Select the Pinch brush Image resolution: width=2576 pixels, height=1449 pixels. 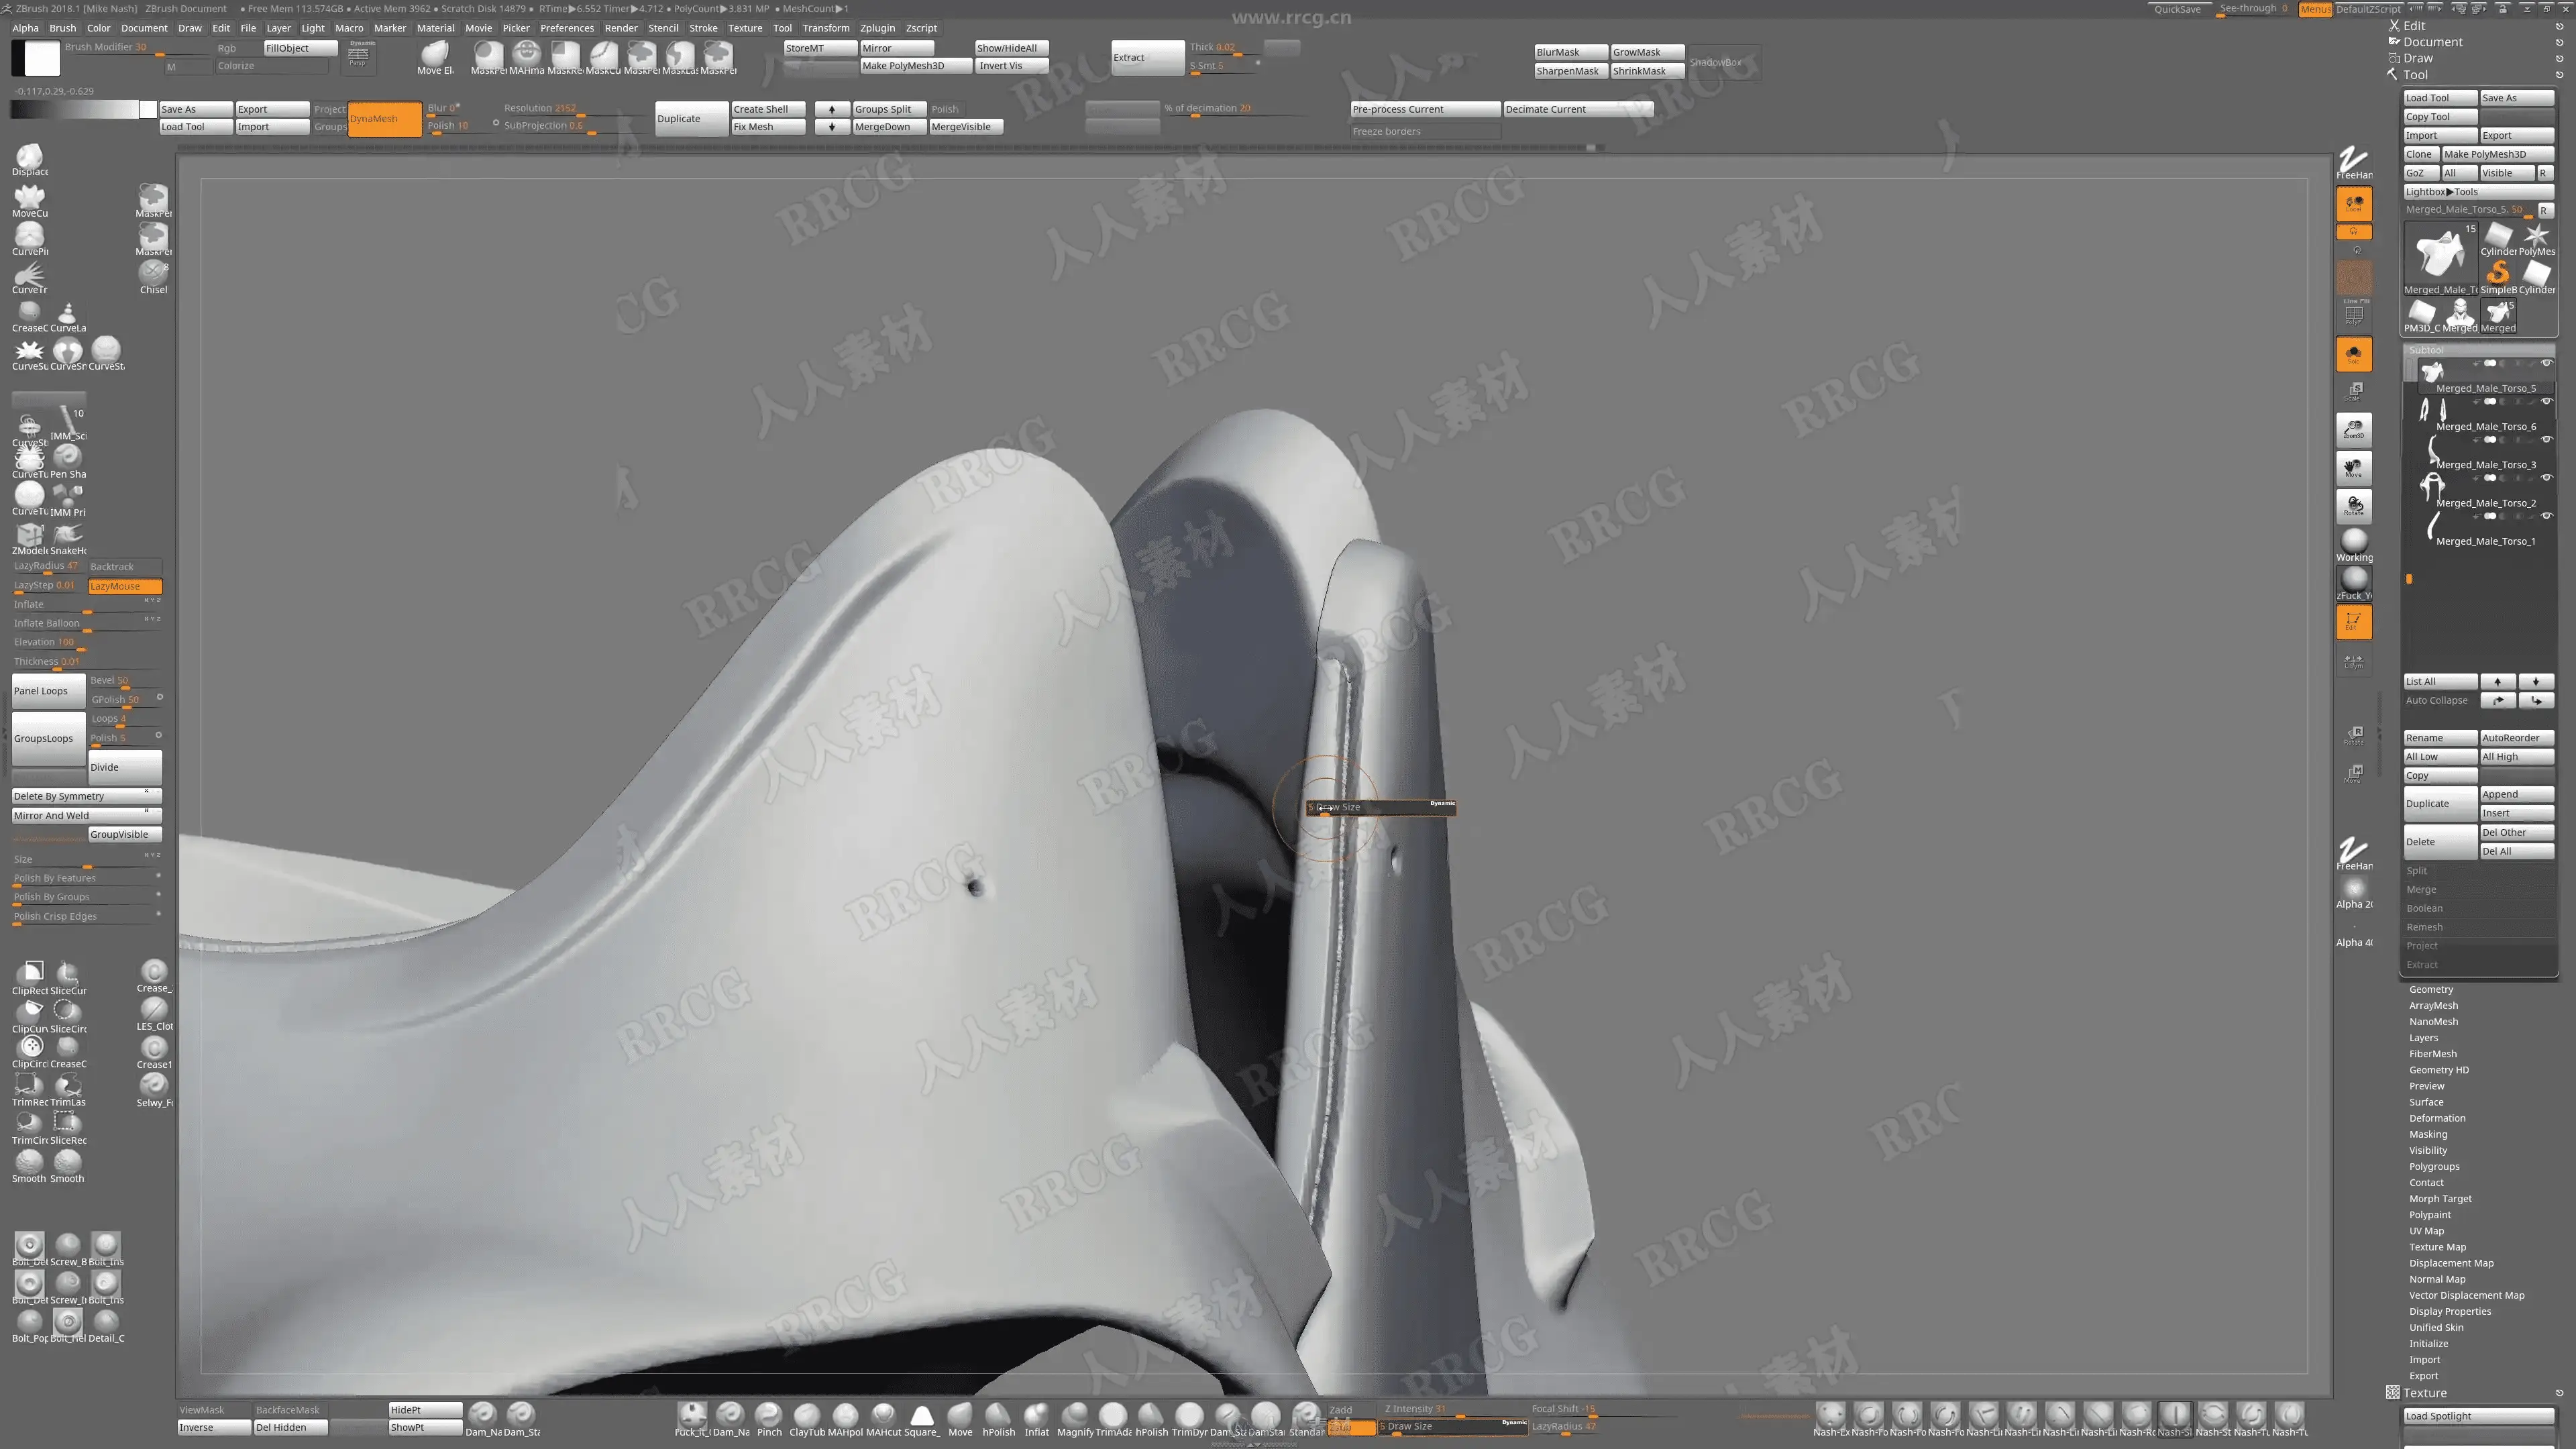pos(768,1416)
